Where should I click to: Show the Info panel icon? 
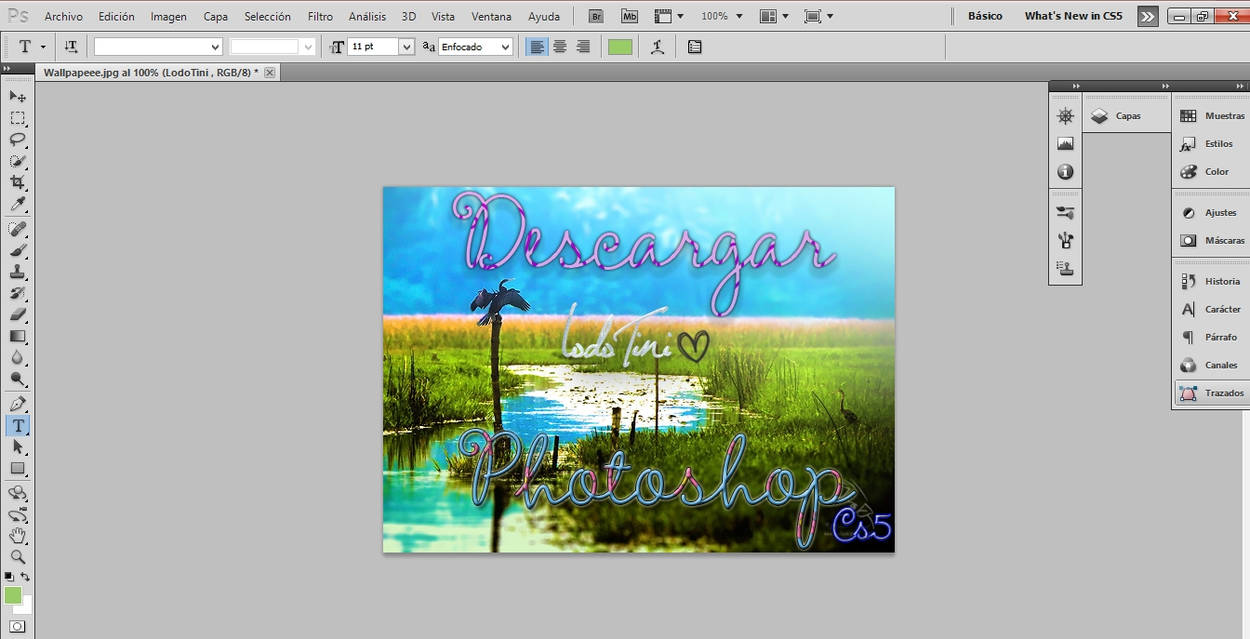(x=1065, y=172)
